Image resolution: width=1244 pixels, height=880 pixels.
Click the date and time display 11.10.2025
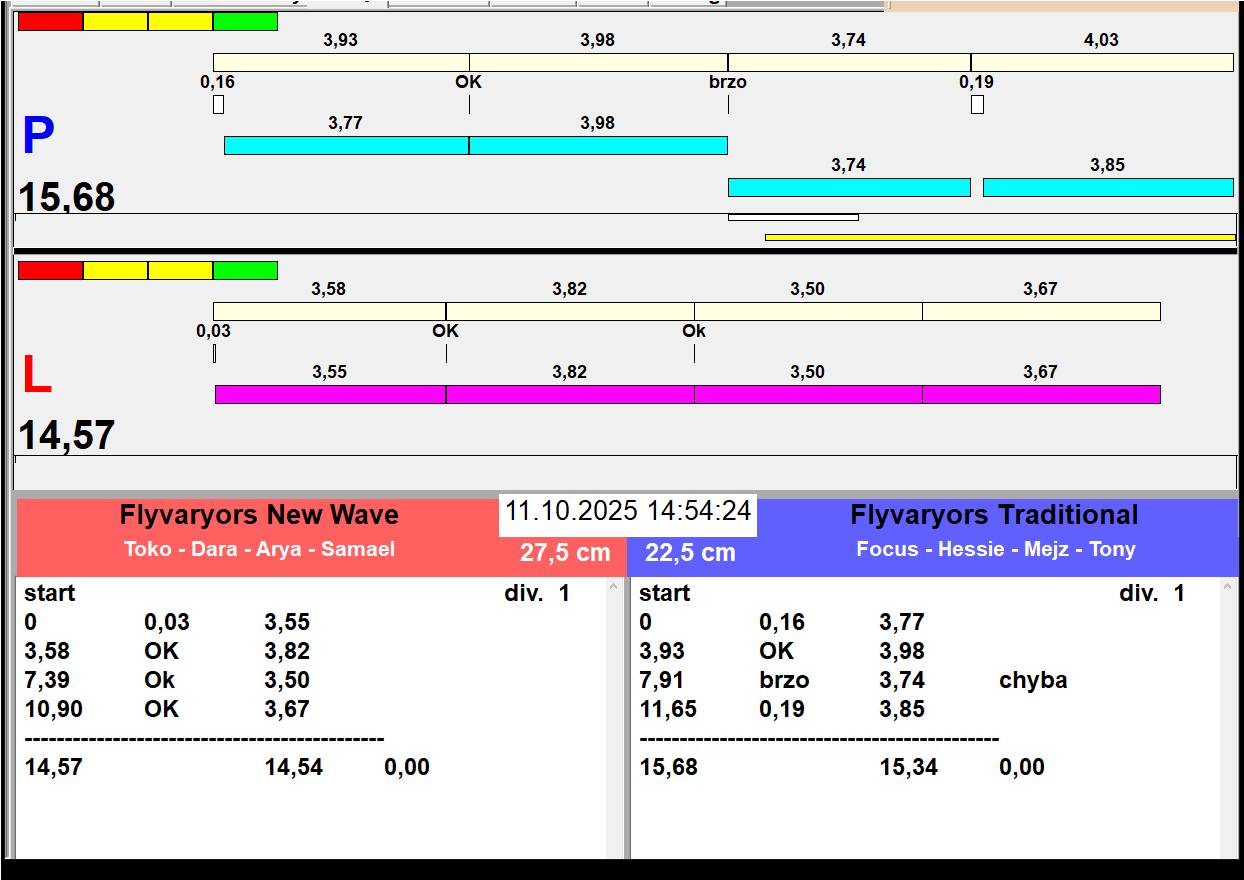point(628,511)
